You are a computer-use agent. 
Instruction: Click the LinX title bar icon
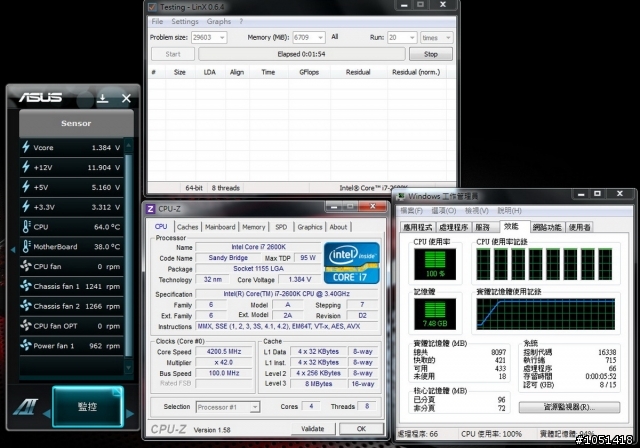[x=153, y=7]
